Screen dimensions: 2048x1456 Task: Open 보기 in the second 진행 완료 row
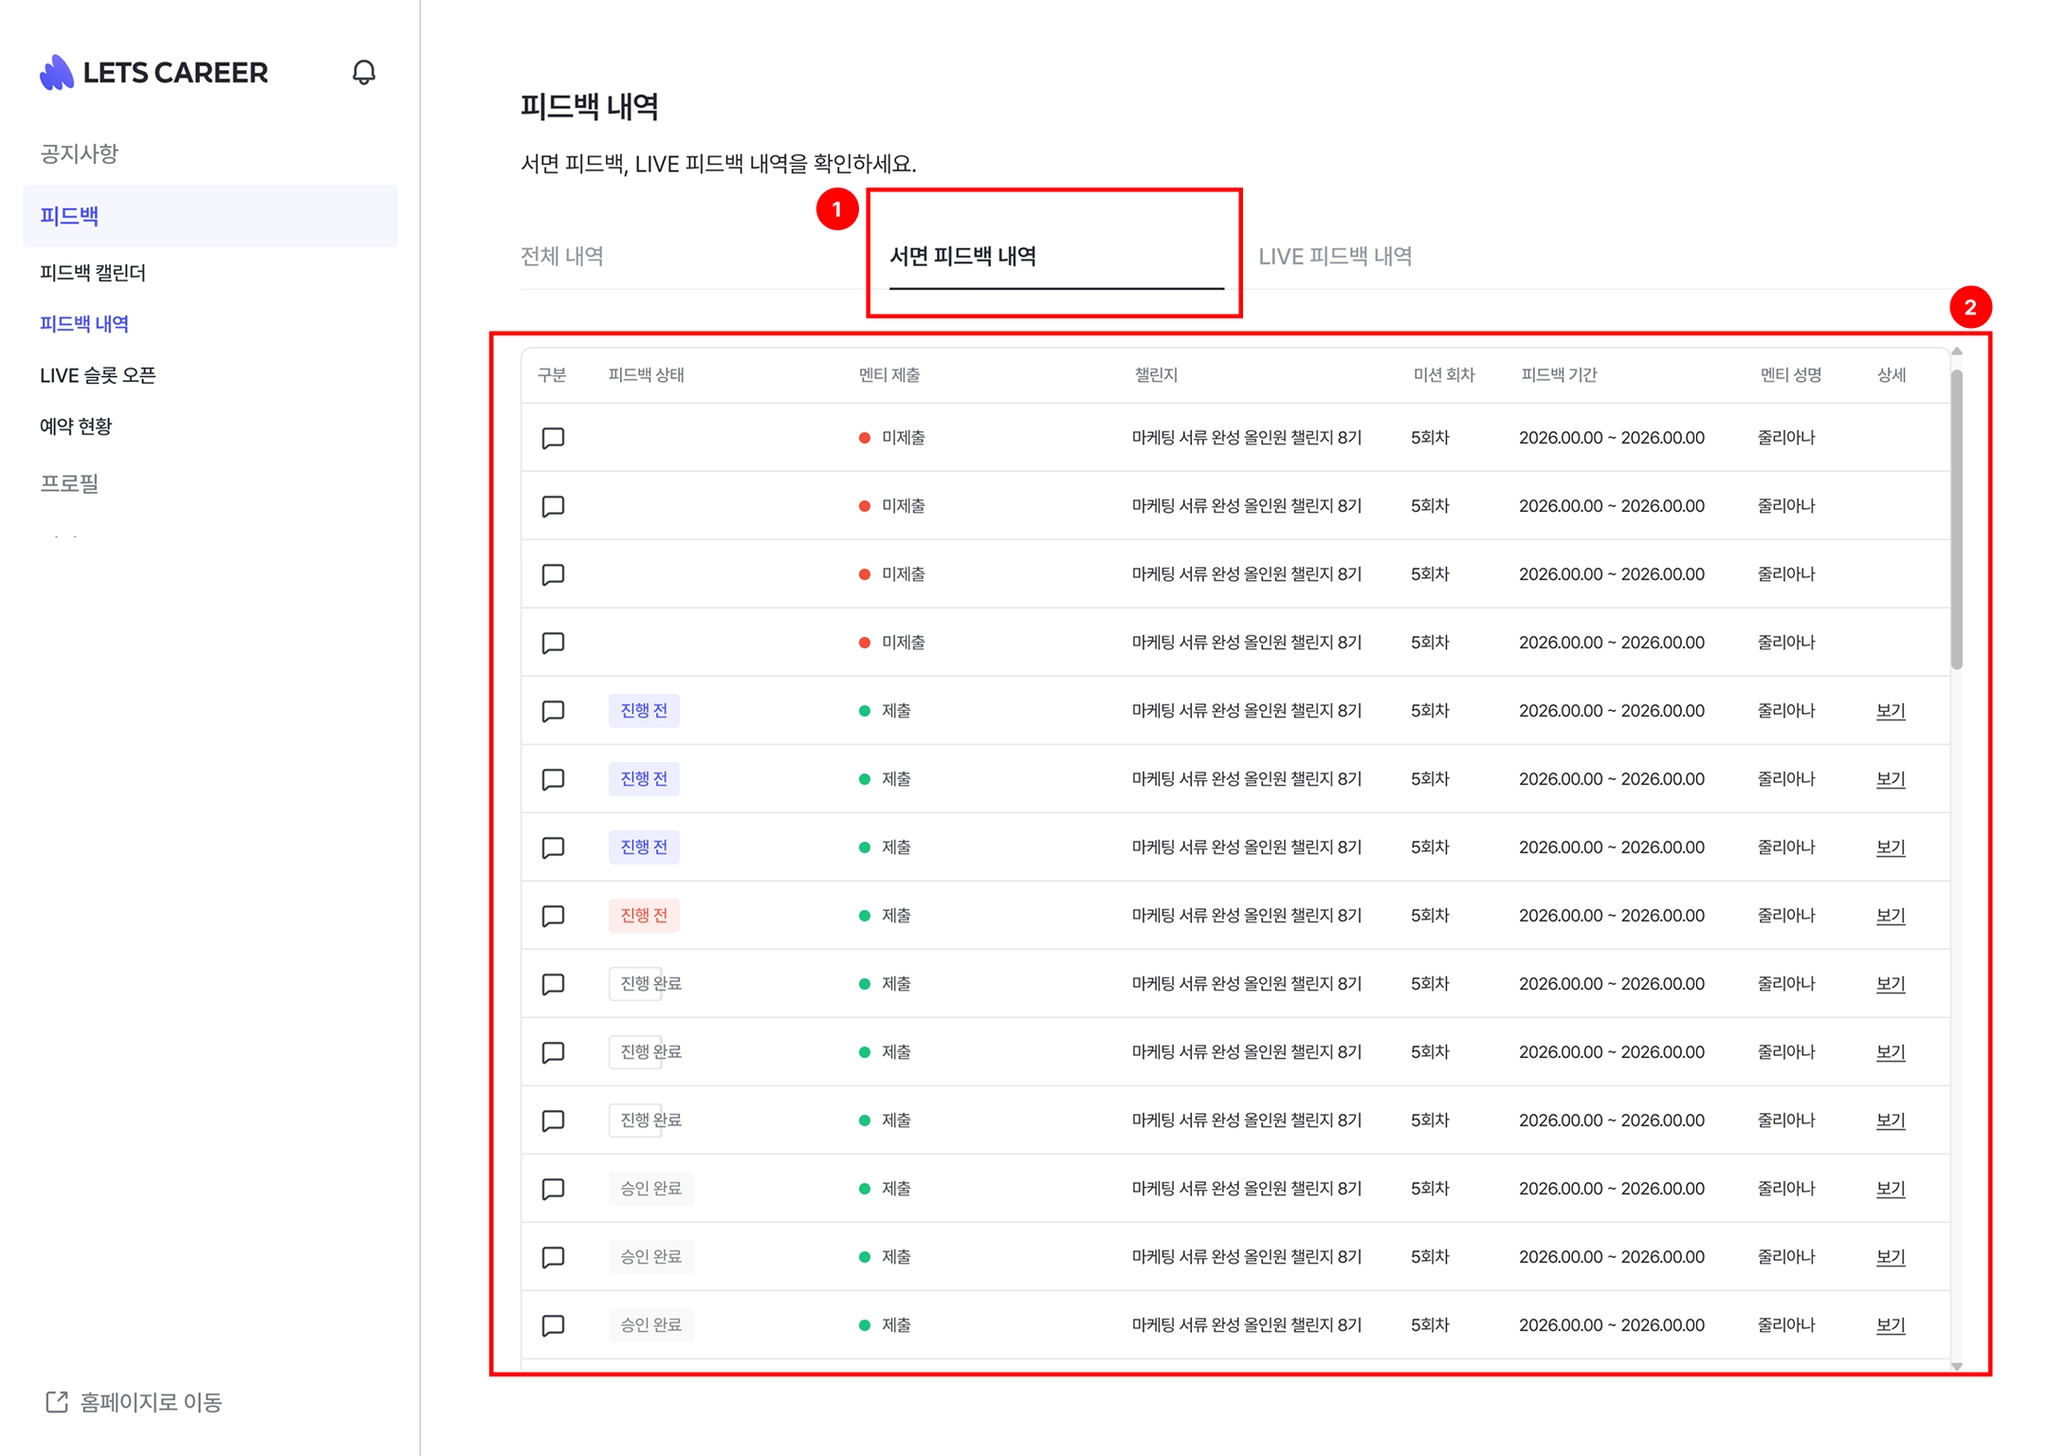coord(1890,1052)
